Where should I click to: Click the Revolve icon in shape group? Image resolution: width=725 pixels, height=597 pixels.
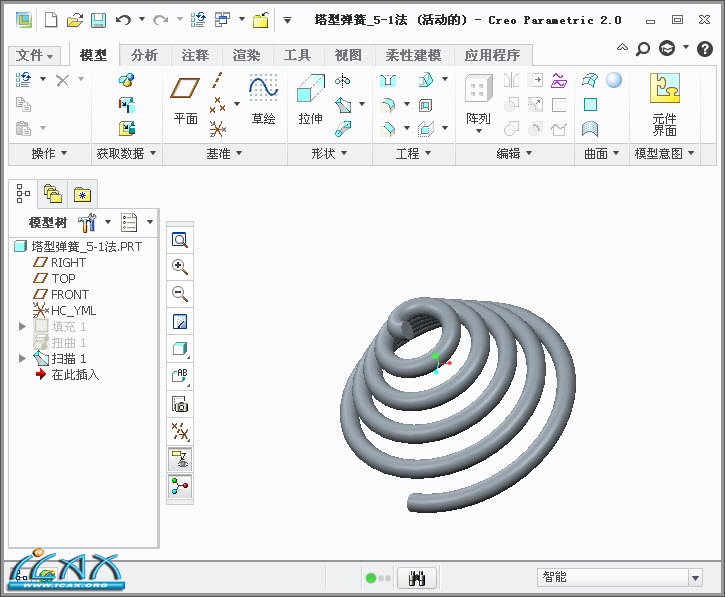tap(343, 81)
